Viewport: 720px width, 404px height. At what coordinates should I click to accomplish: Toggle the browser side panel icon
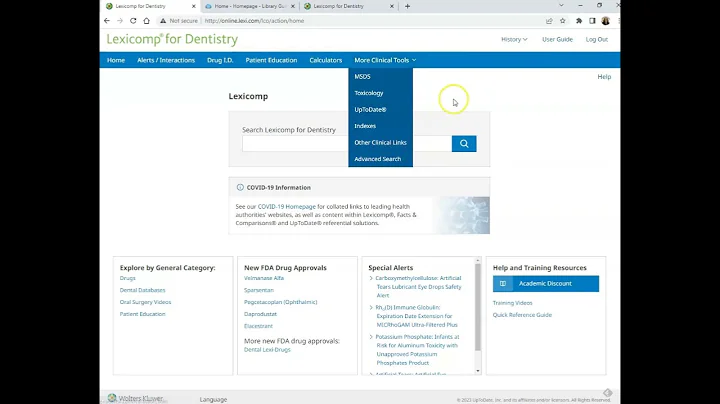592,21
